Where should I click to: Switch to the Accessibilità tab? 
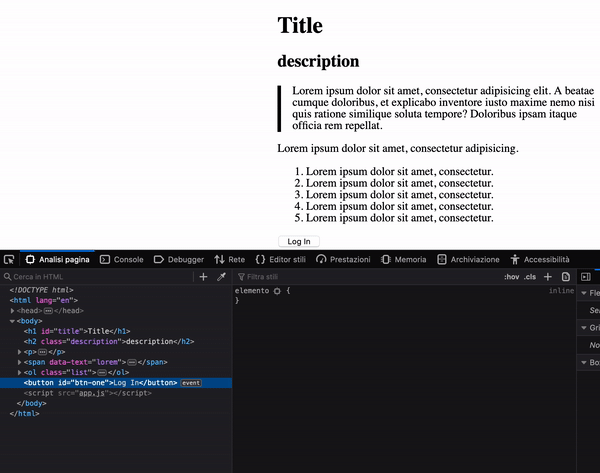(540, 259)
